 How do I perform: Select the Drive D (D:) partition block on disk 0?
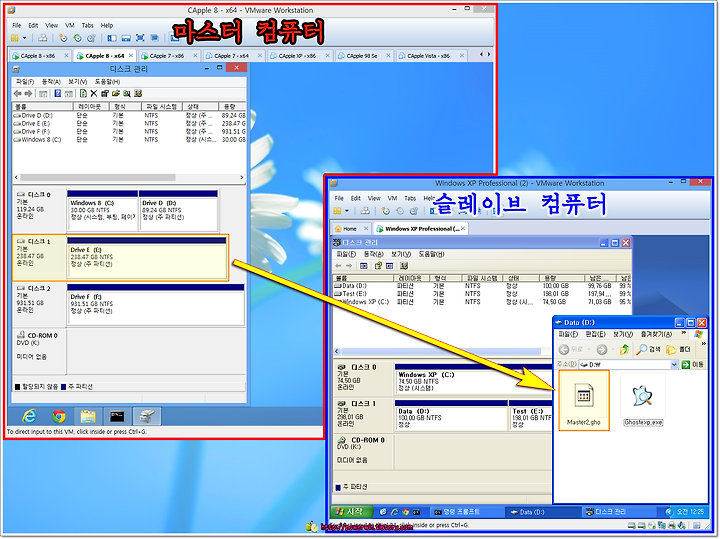coord(178,210)
